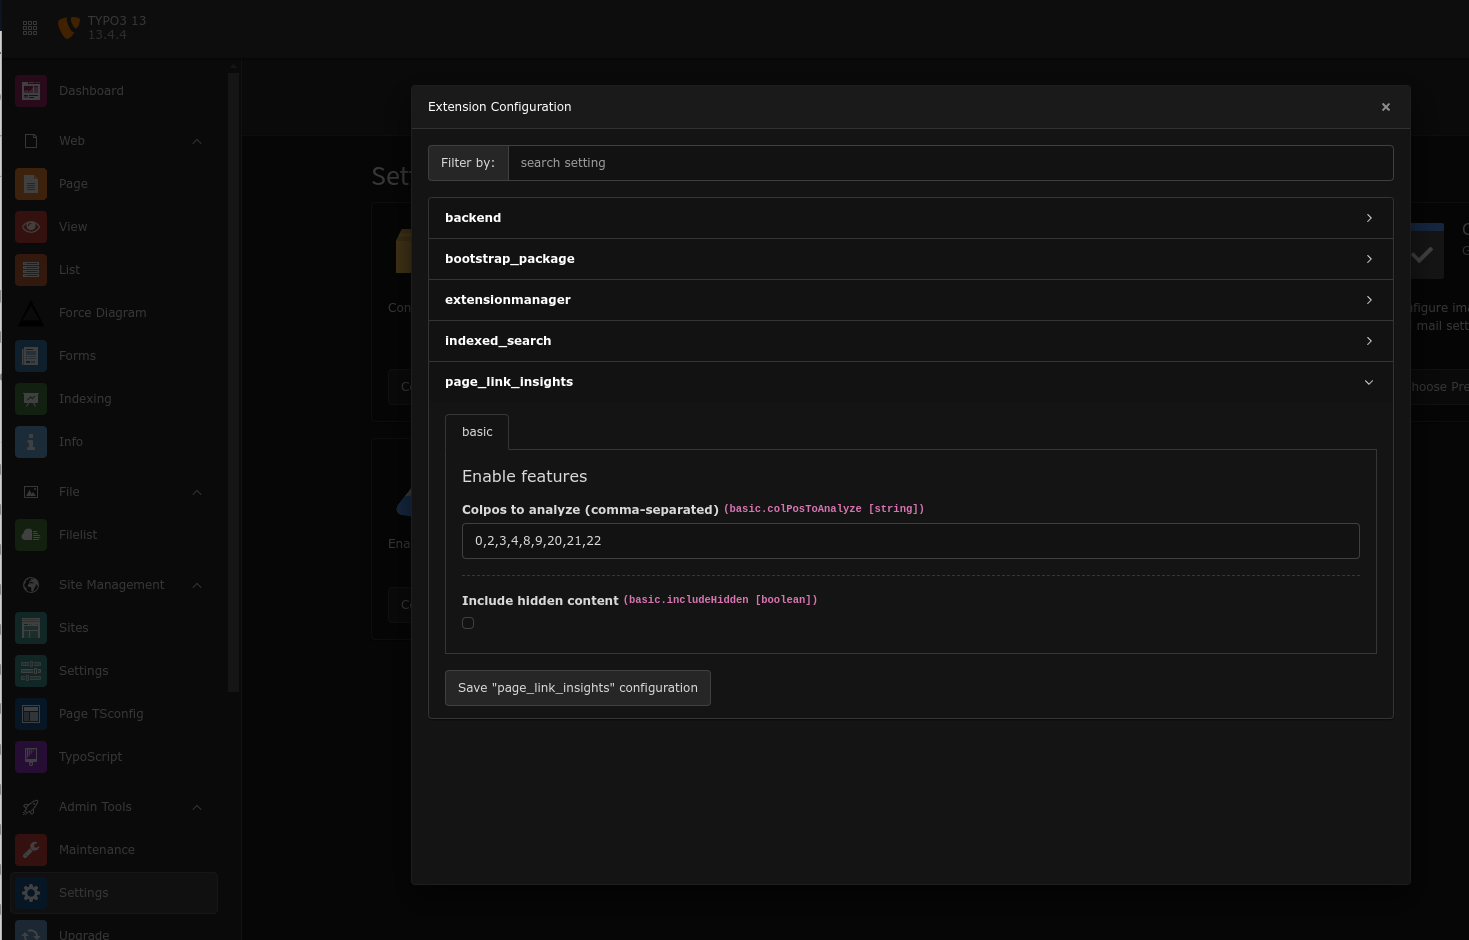Close the Extension Configuration dialog
This screenshot has width=1469, height=940.
[1386, 107]
